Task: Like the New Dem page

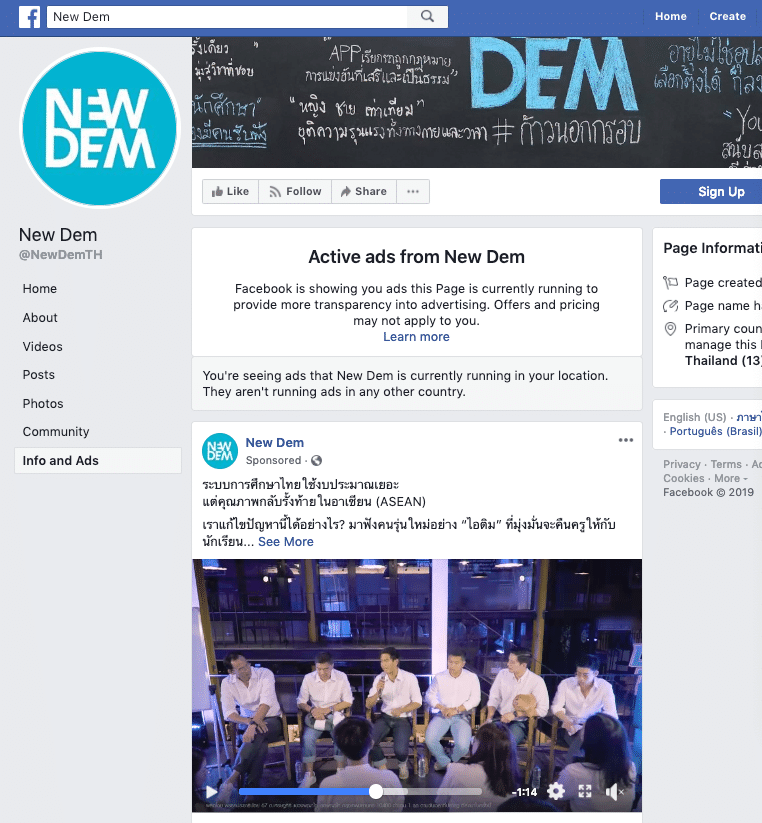Action: click(230, 192)
